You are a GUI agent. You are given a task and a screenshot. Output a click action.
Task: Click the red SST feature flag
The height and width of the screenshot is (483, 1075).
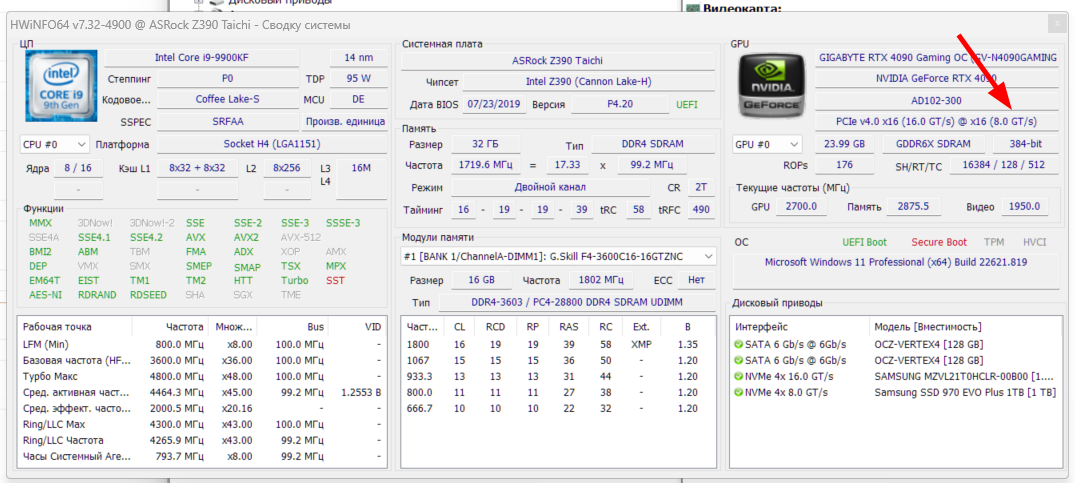pyautogui.click(x=335, y=281)
